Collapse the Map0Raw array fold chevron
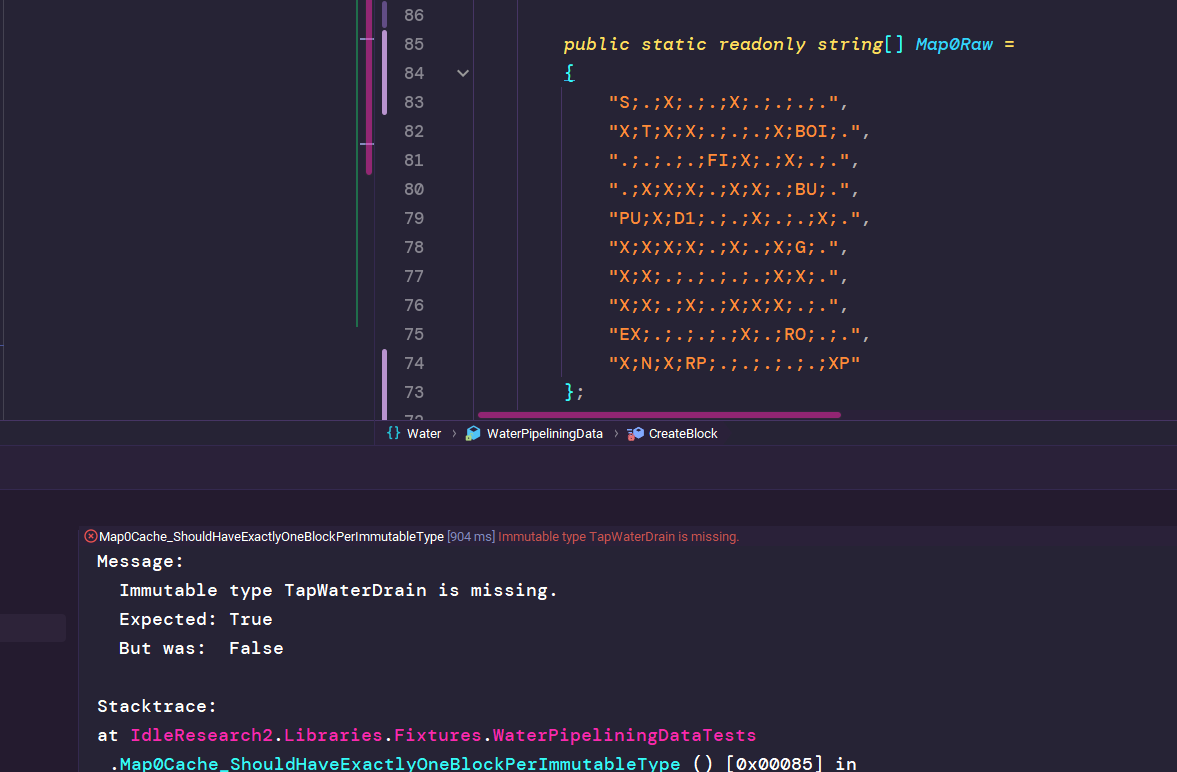The image size is (1177, 772). point(463,73)
